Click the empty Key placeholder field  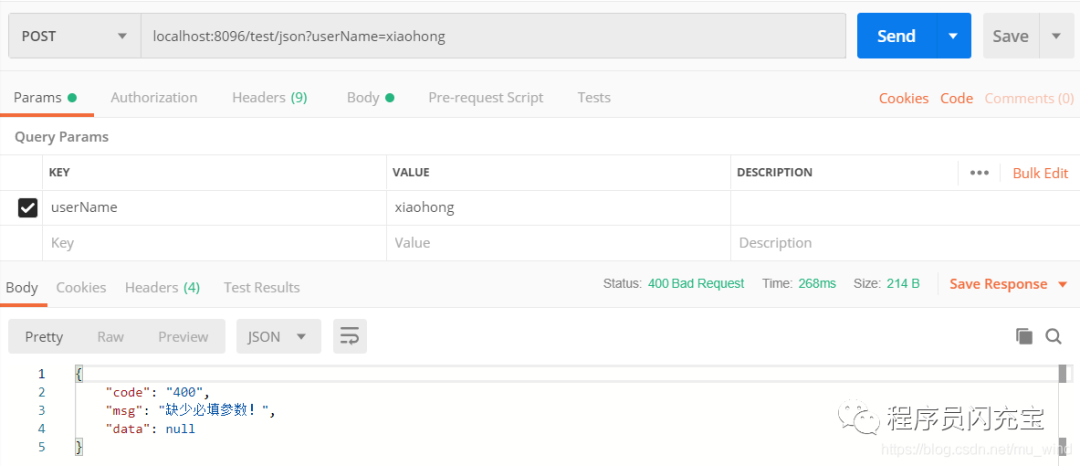[x=214, y=243]
